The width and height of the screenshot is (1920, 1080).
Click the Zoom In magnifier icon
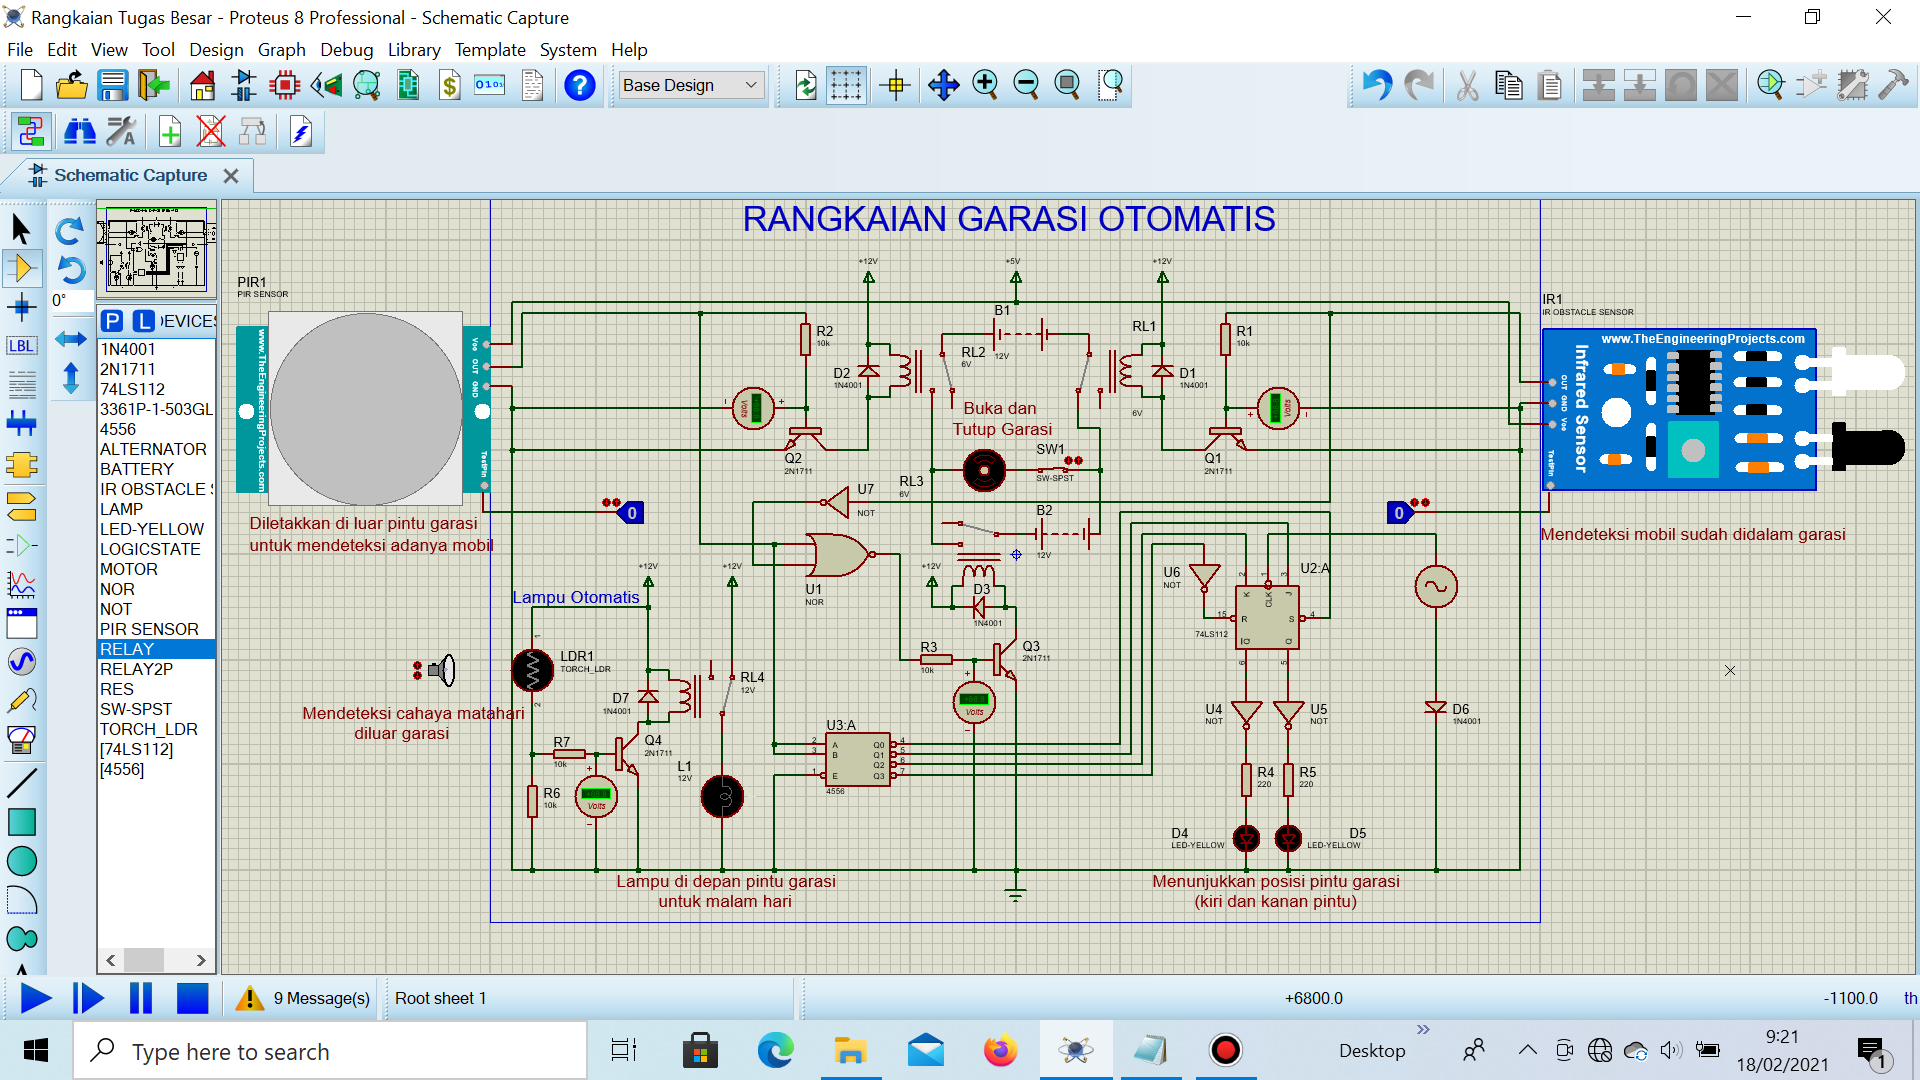tap(985, 85)
